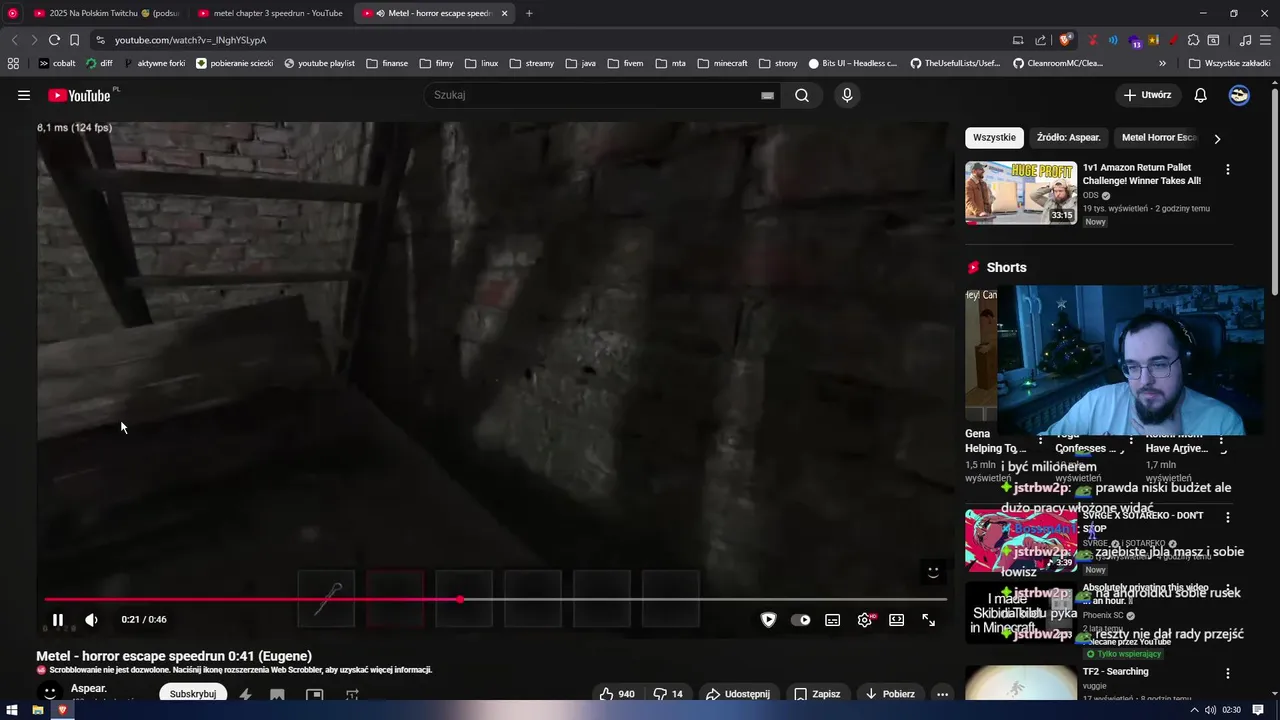The width and height of the screenshot is (1280, 720).
Task: Open options menu for the 1v1 Amazon video
Action: [1228, 170]
